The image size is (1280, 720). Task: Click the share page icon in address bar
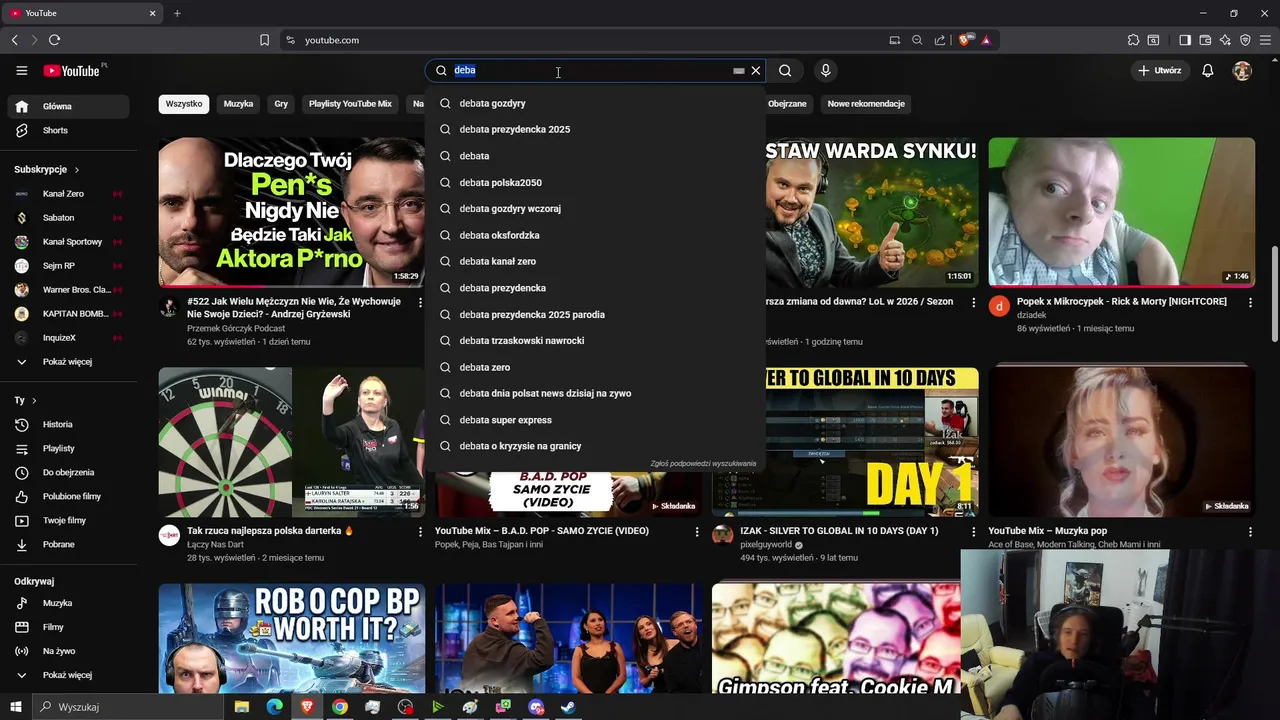(x=940, y=40)
